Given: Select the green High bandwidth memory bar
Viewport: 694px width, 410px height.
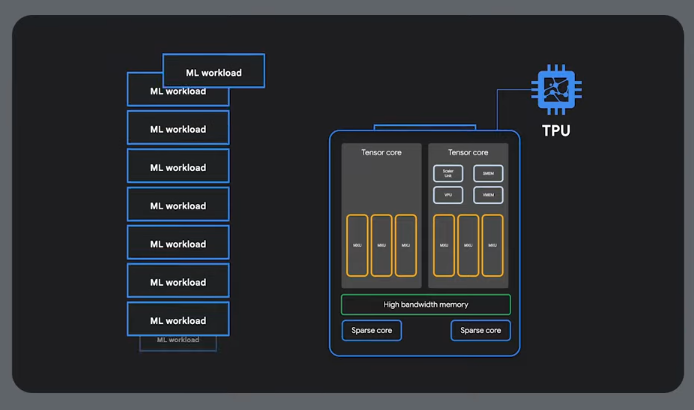Looking at the screenshot, I should 425,304.
